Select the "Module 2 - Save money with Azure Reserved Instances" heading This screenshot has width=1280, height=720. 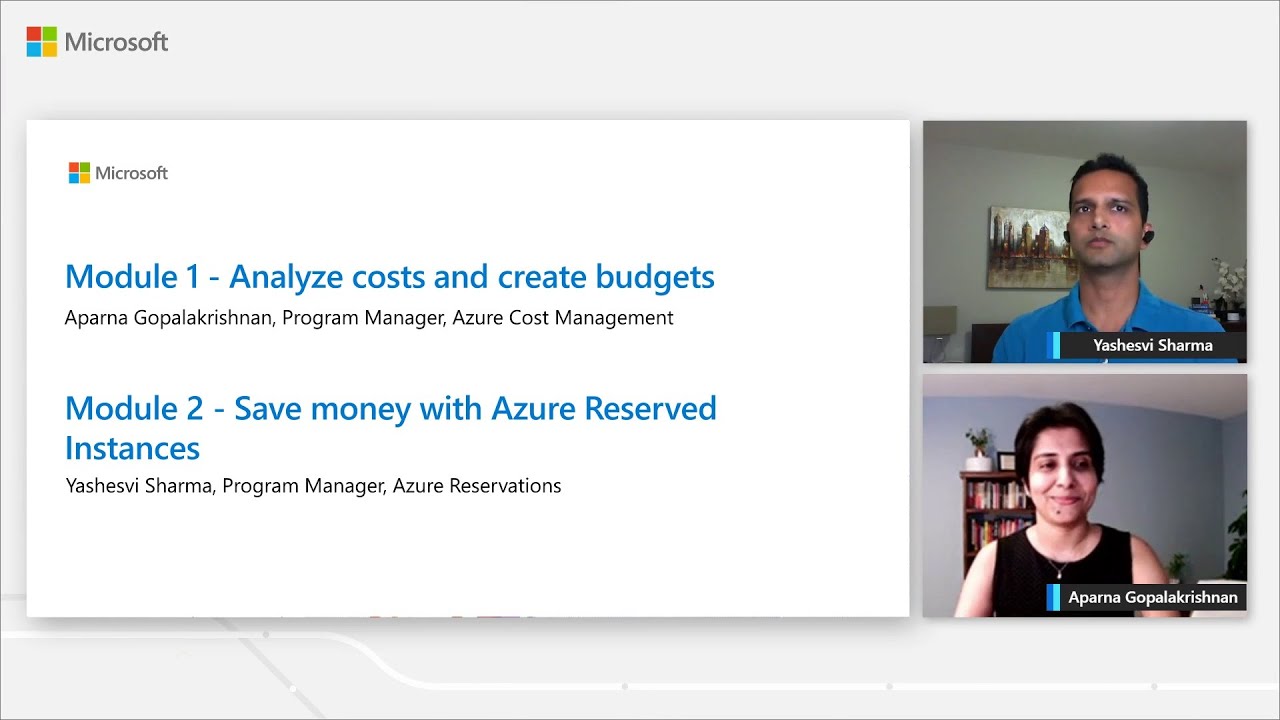(391, 428)
